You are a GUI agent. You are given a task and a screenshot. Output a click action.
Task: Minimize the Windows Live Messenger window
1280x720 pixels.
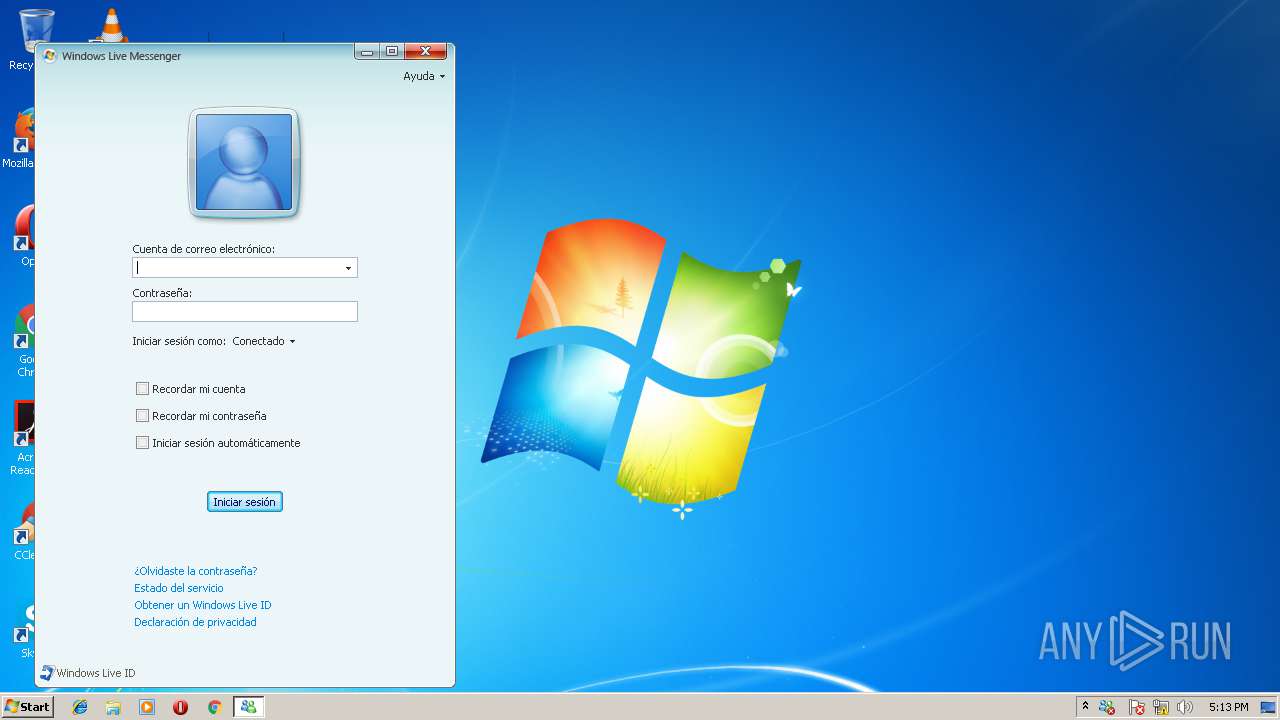tap(368, 52)
